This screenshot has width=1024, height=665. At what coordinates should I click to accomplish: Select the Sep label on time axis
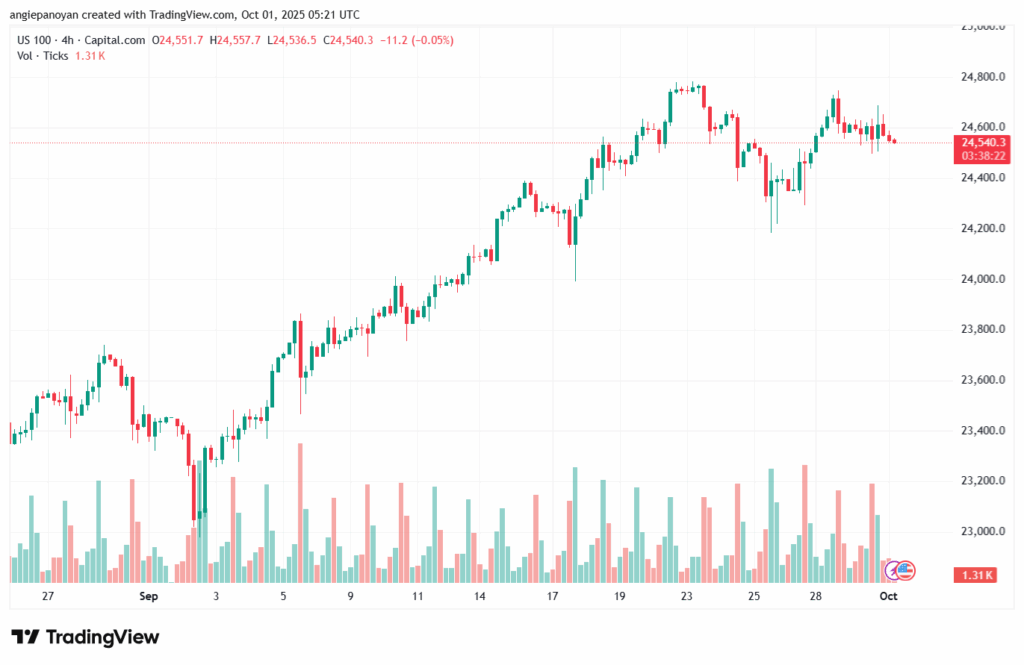click(x=149, y=596)
